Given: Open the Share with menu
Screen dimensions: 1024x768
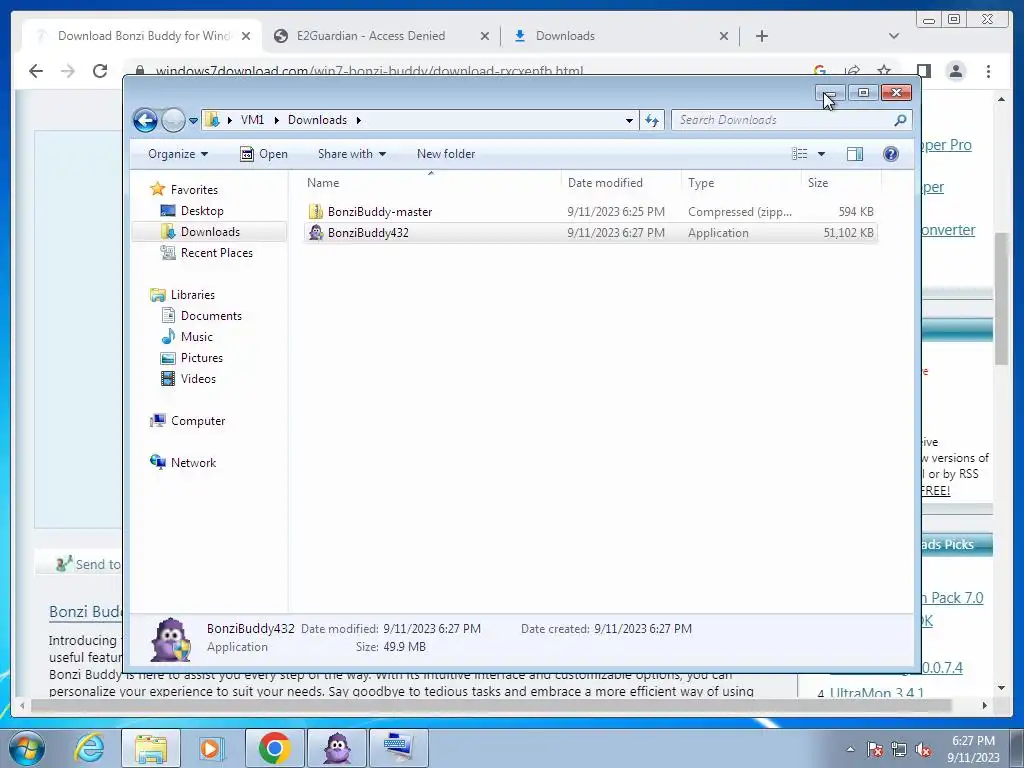Looking at the screenshot, I should click(x=351, y=154).
